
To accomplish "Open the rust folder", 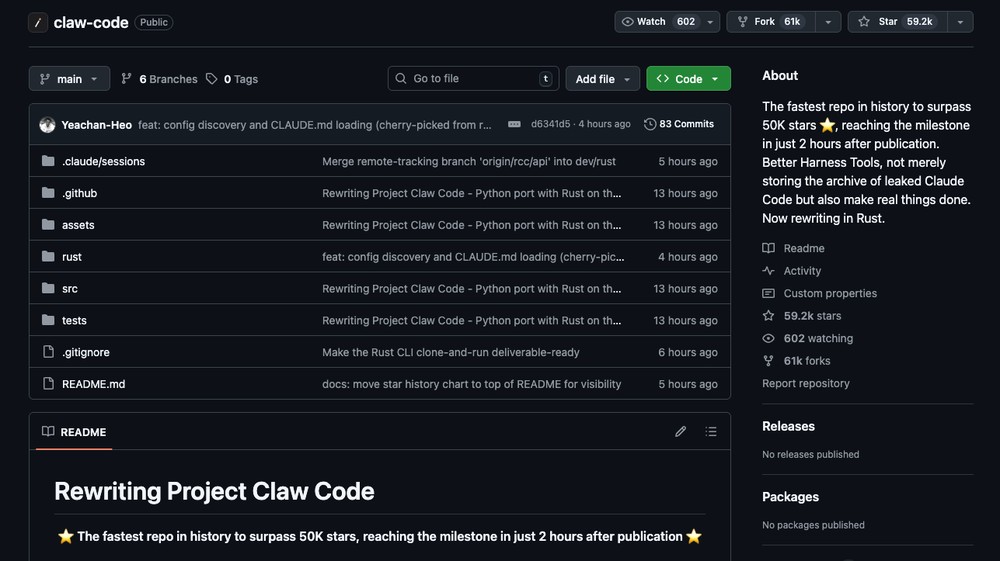I will (71, 257).
